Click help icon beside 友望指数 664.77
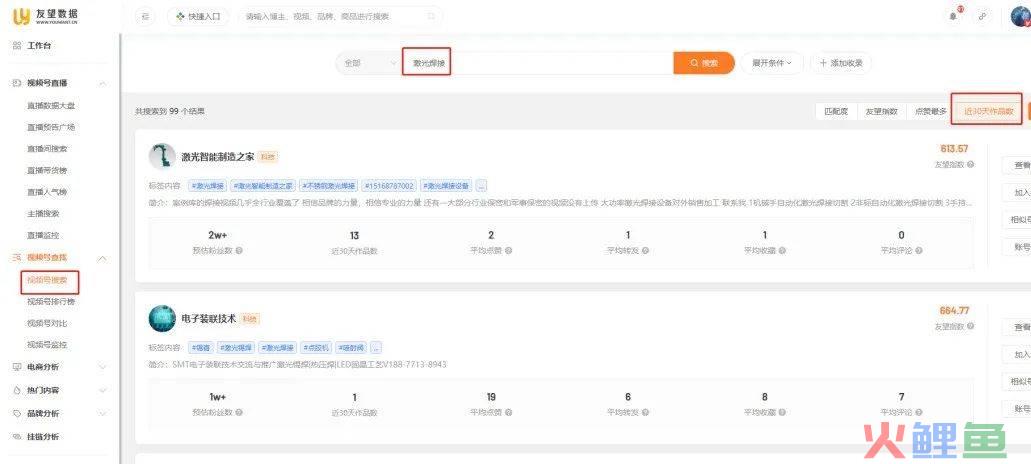Image resolution: width=1031 pixels, height=464 pixels. (x=971, y=327)
